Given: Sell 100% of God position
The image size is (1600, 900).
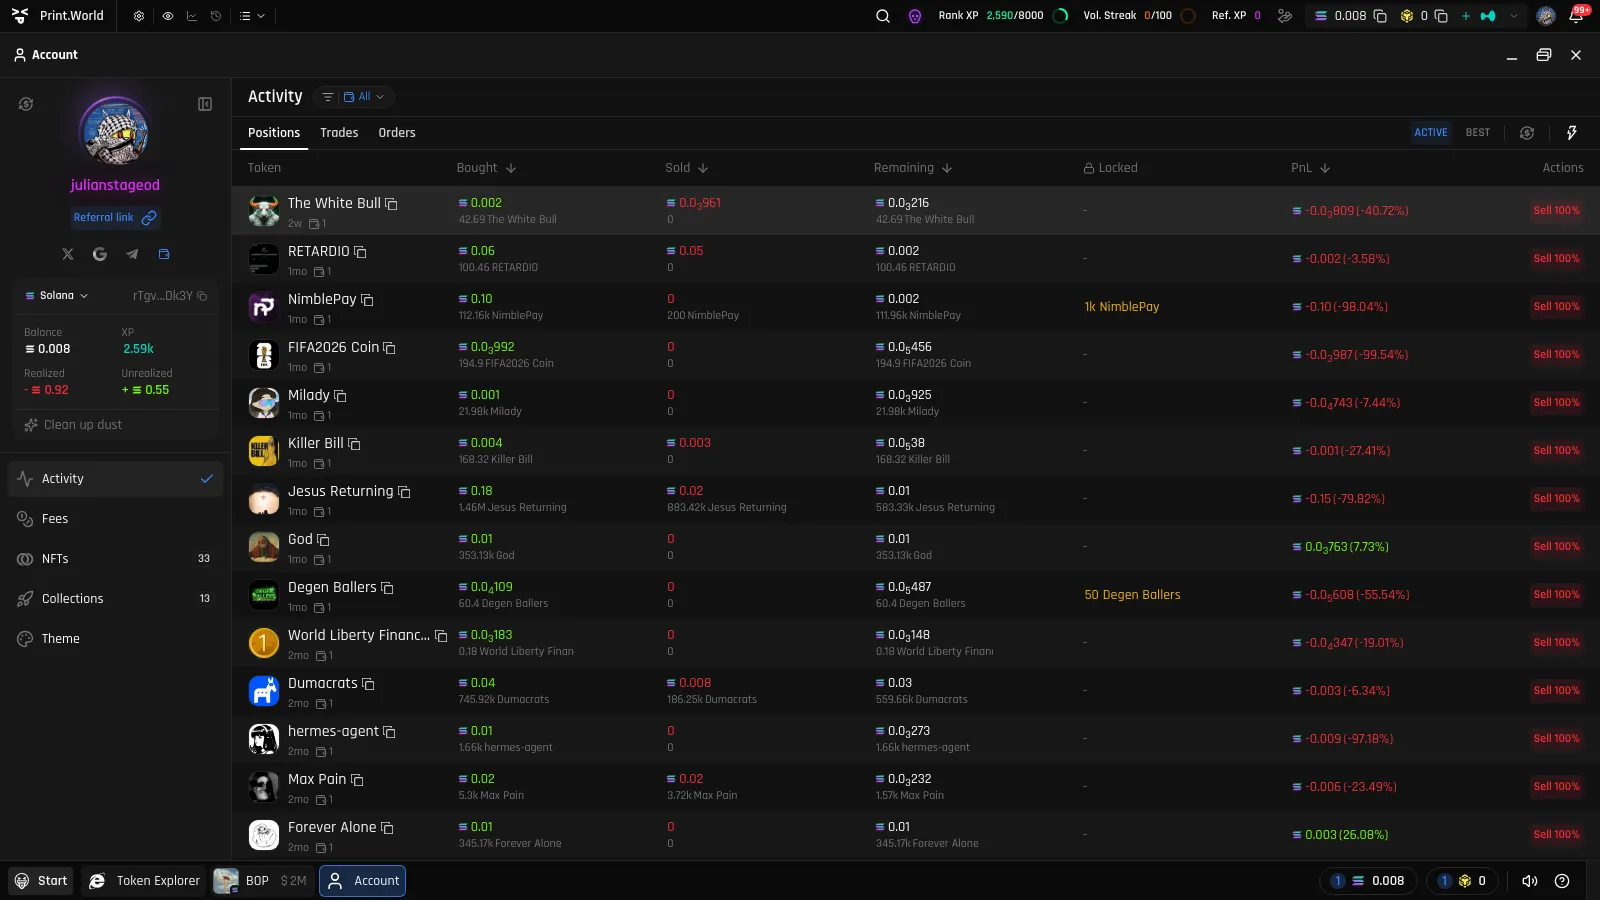Looking at the screenshot, I should point(1556,547).
